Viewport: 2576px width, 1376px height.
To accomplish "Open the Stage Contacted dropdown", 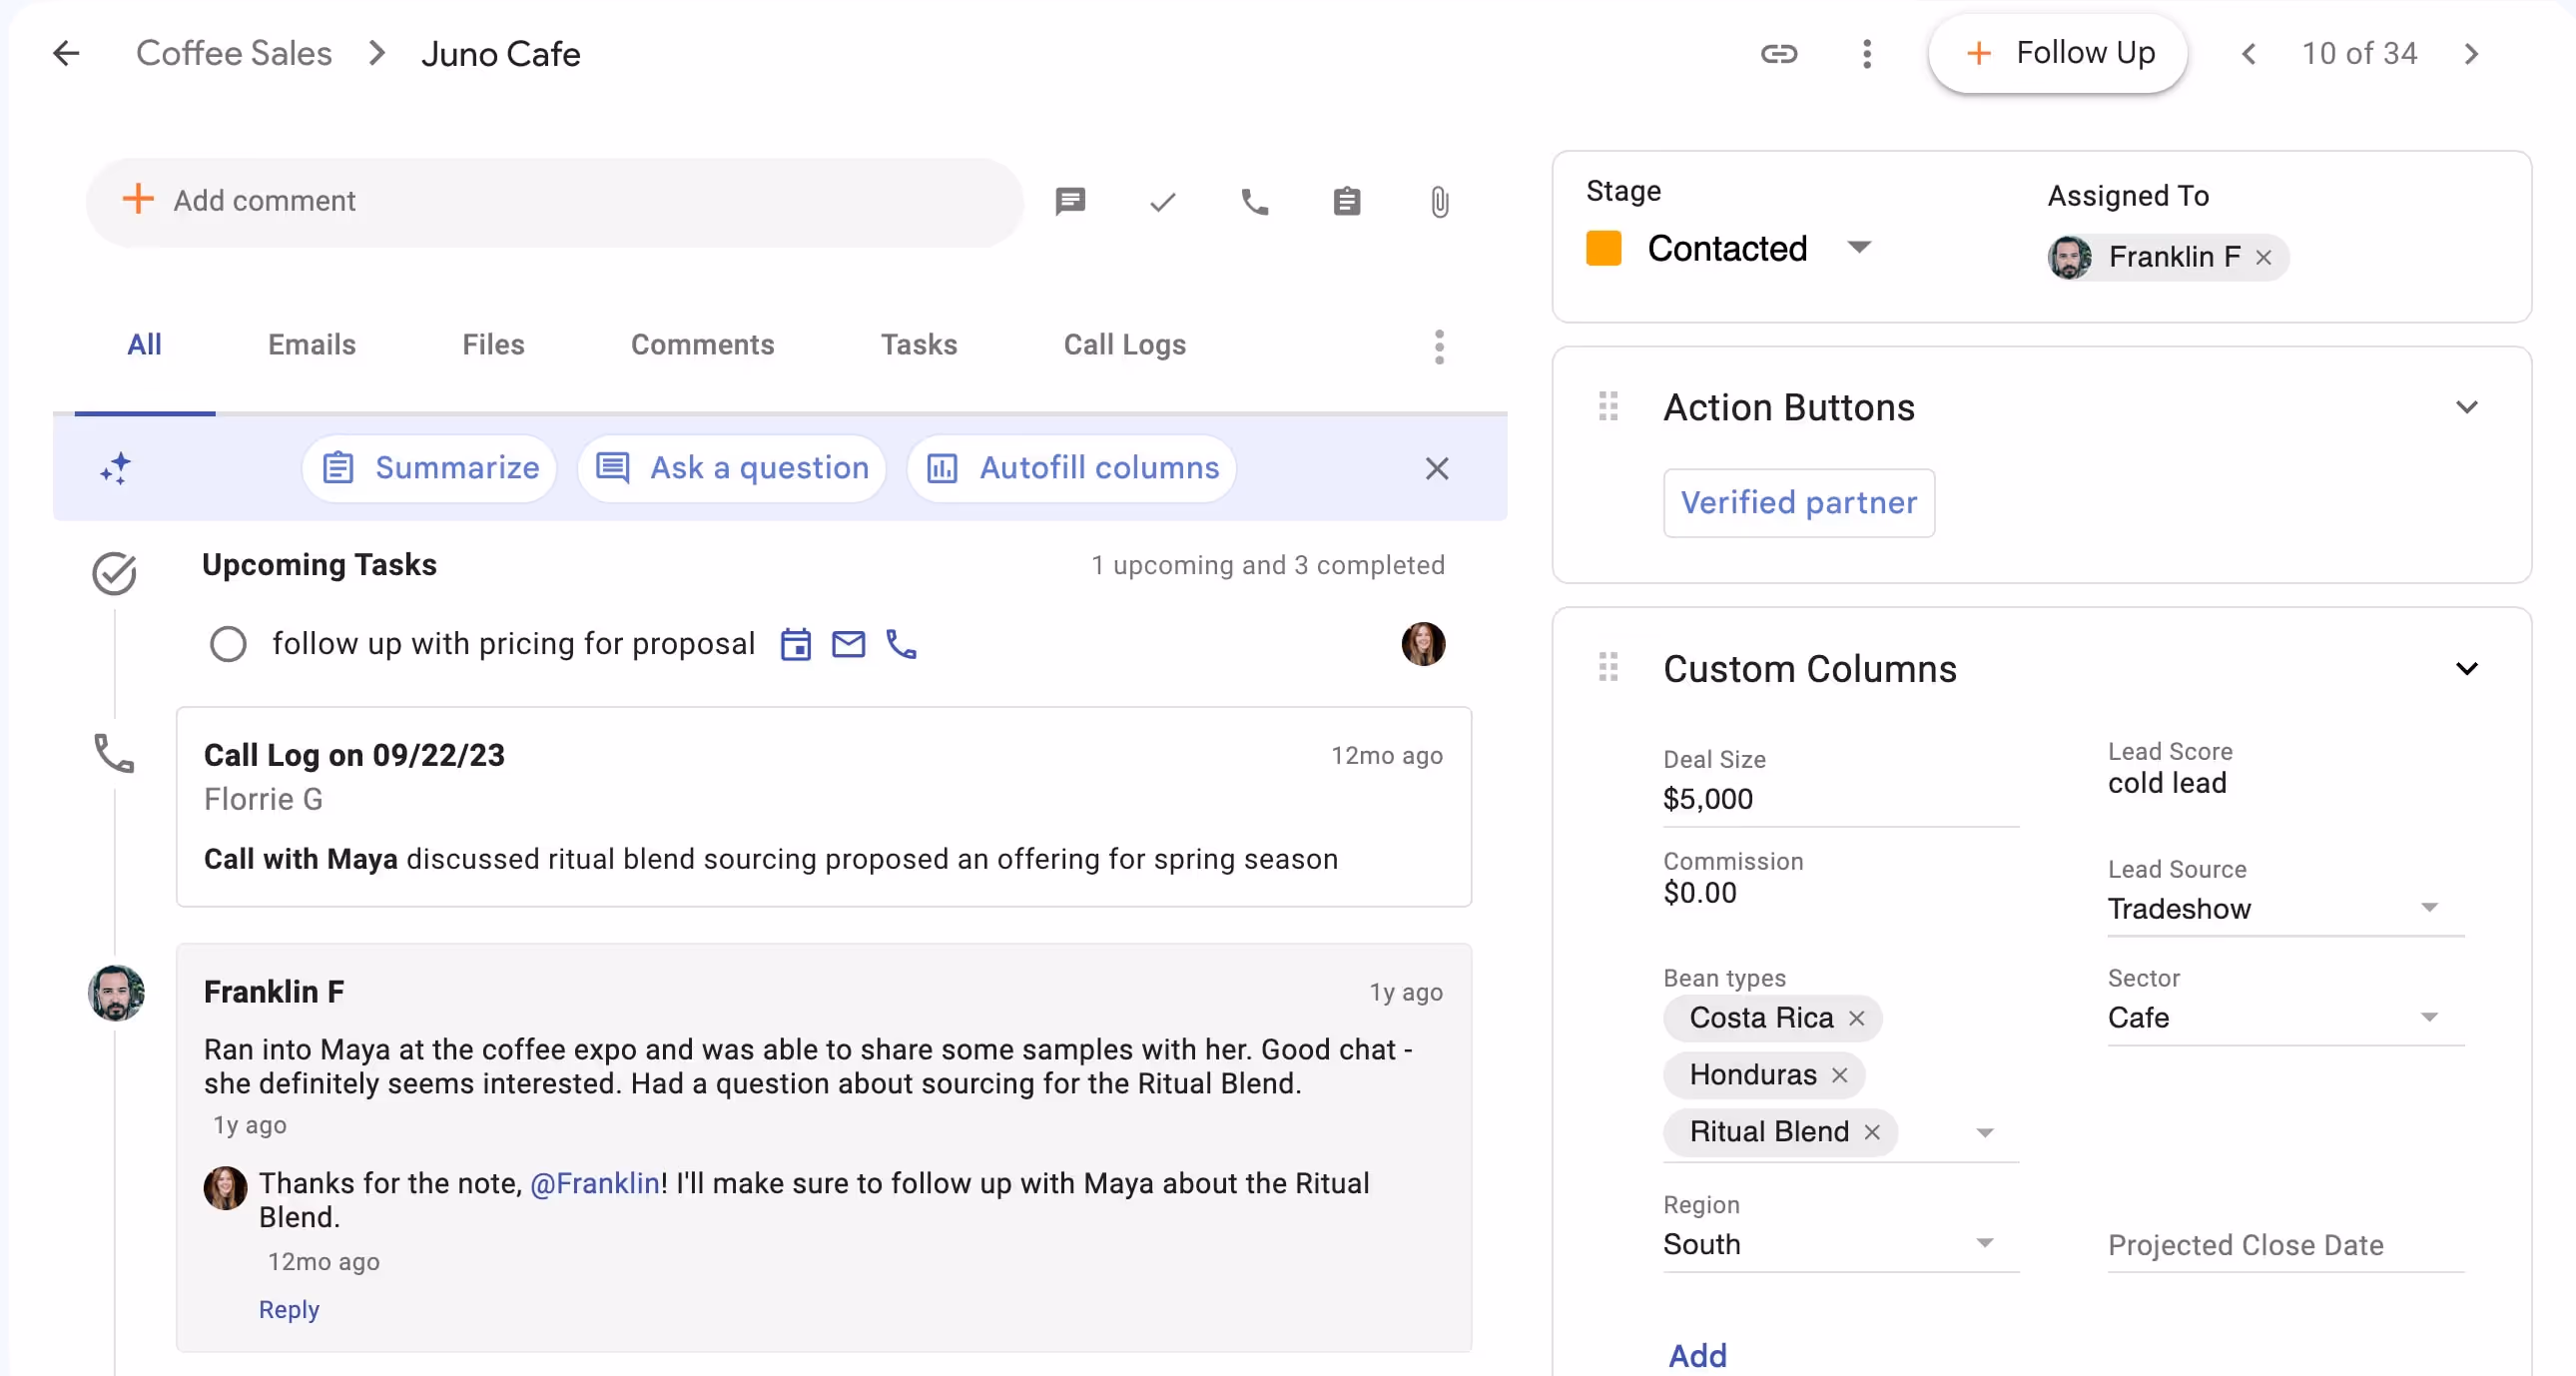I will tap(1859, 247).
